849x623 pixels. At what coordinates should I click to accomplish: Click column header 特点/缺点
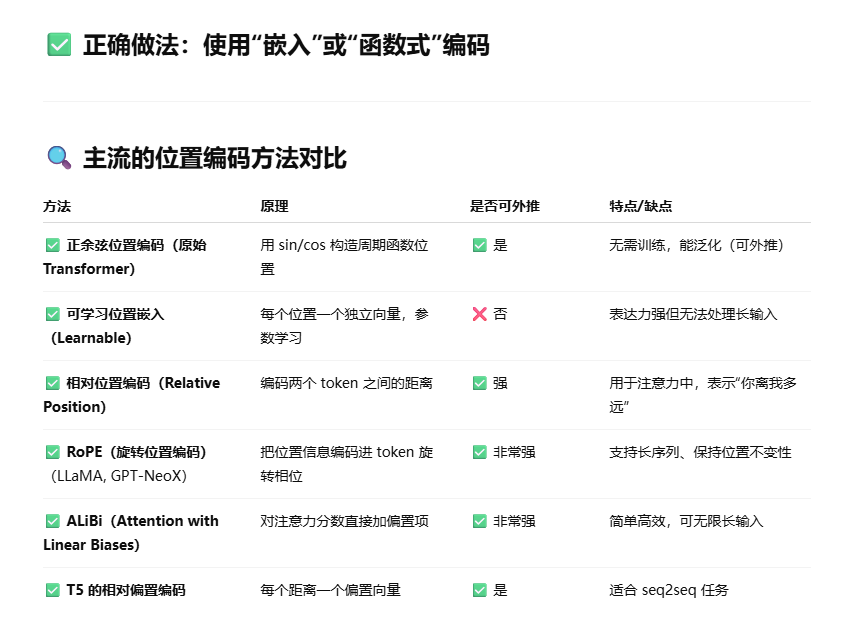coord(641,206)
